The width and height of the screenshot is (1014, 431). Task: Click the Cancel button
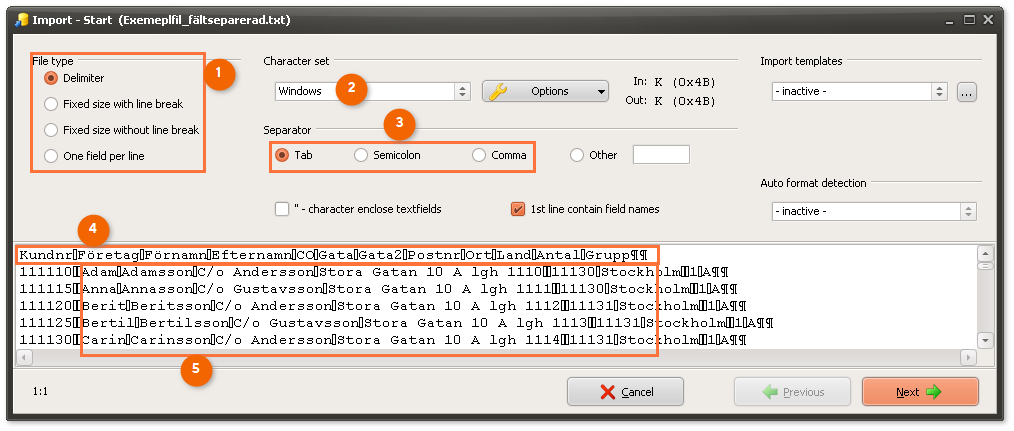coord(625,392)
